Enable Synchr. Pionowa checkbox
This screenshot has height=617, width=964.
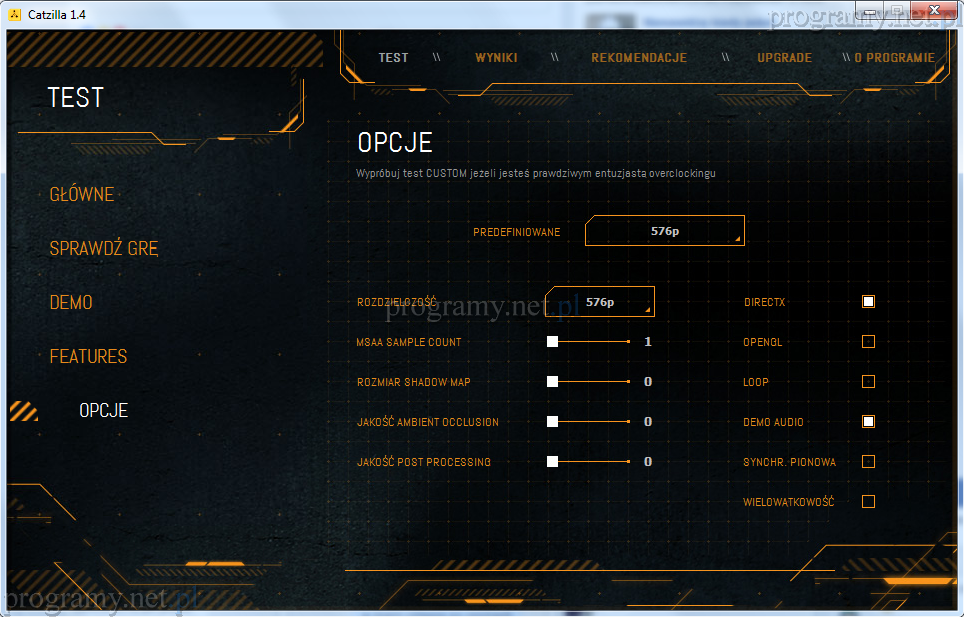click(x=868, y=461)
